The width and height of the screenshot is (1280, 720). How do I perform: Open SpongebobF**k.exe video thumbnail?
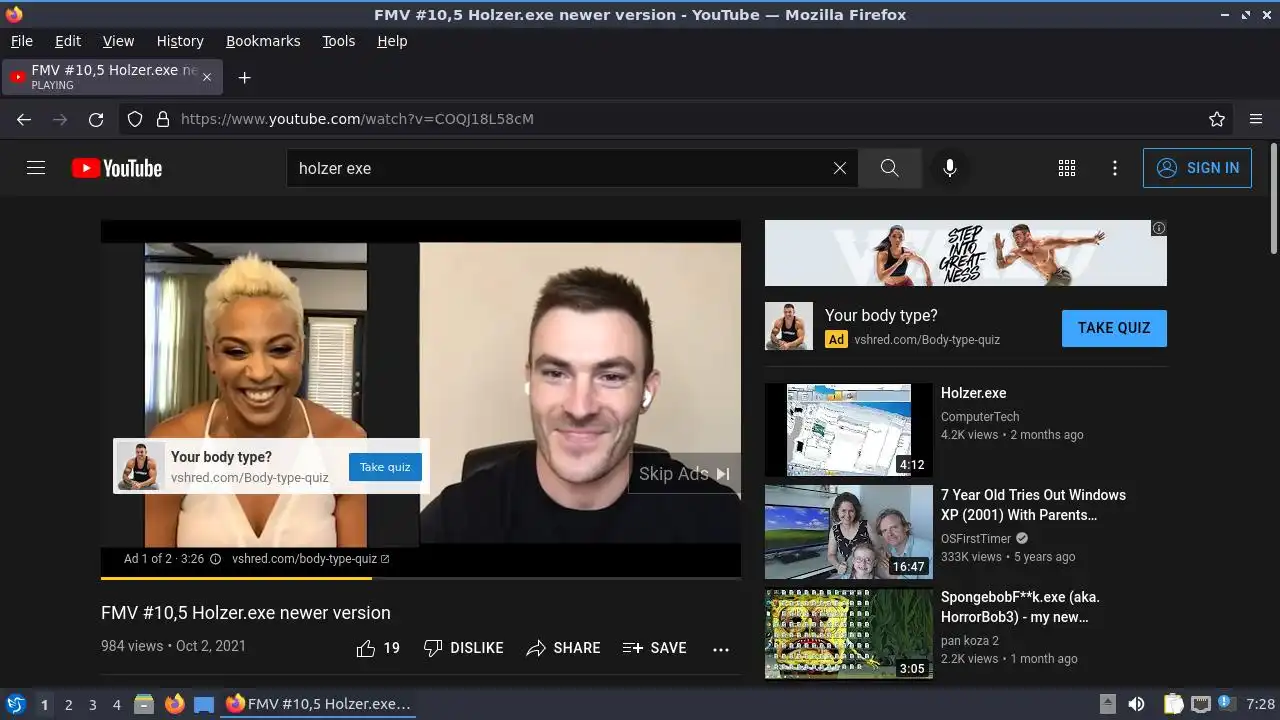(x=848, y=634)
